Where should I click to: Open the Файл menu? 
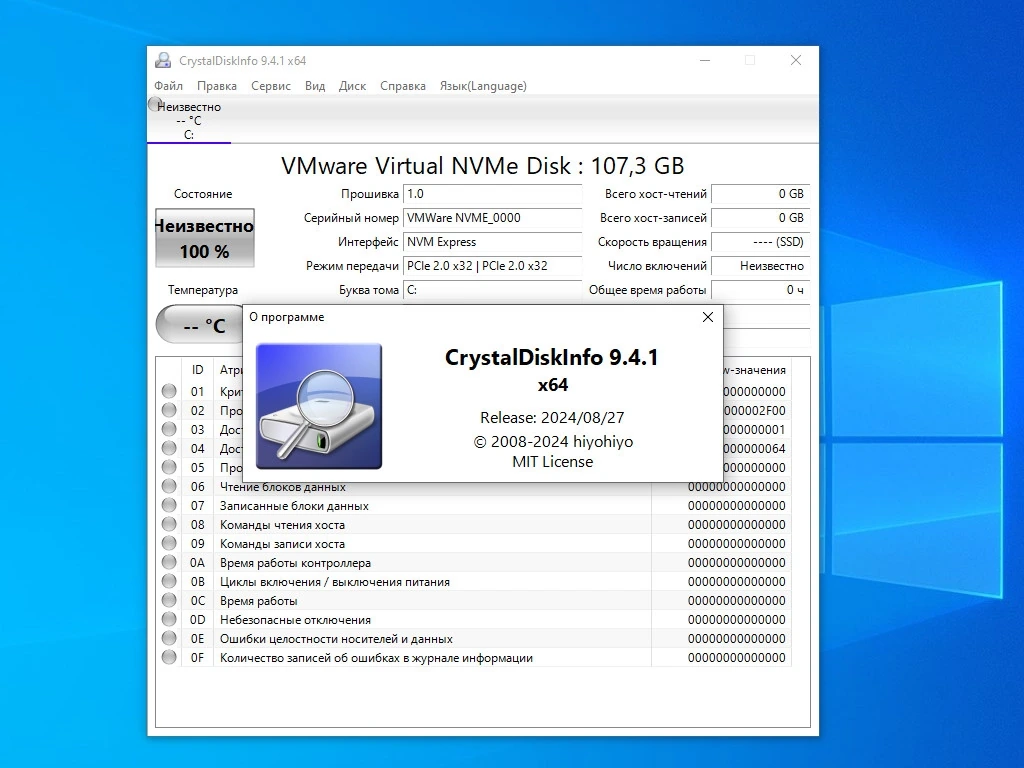point(168,86)
